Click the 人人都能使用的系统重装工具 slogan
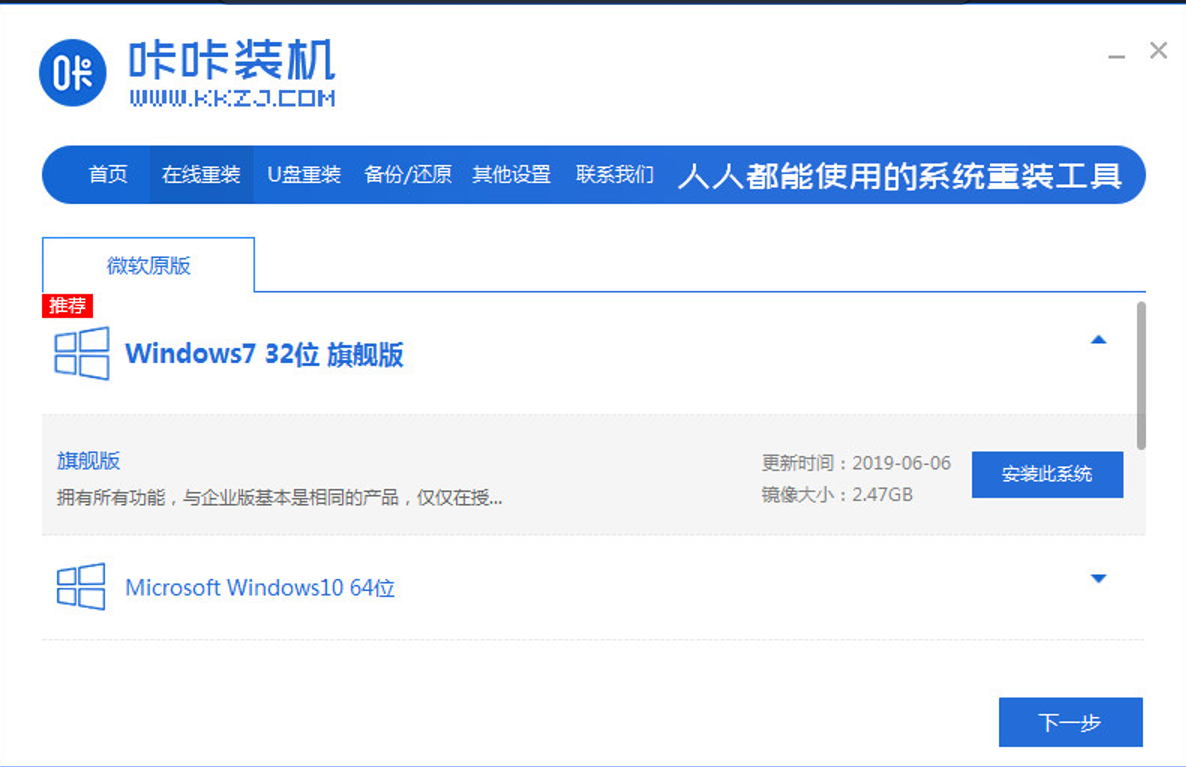Screen dimensions: 1186x767 click(900, 176)
